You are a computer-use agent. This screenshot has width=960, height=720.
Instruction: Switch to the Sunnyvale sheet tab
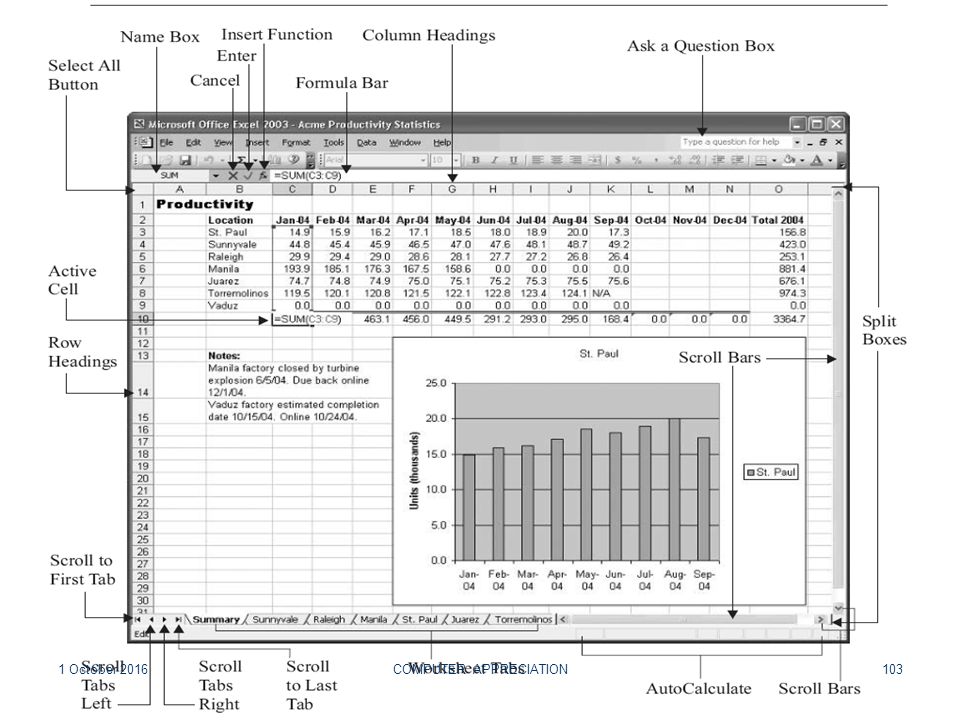pos(275,620)
